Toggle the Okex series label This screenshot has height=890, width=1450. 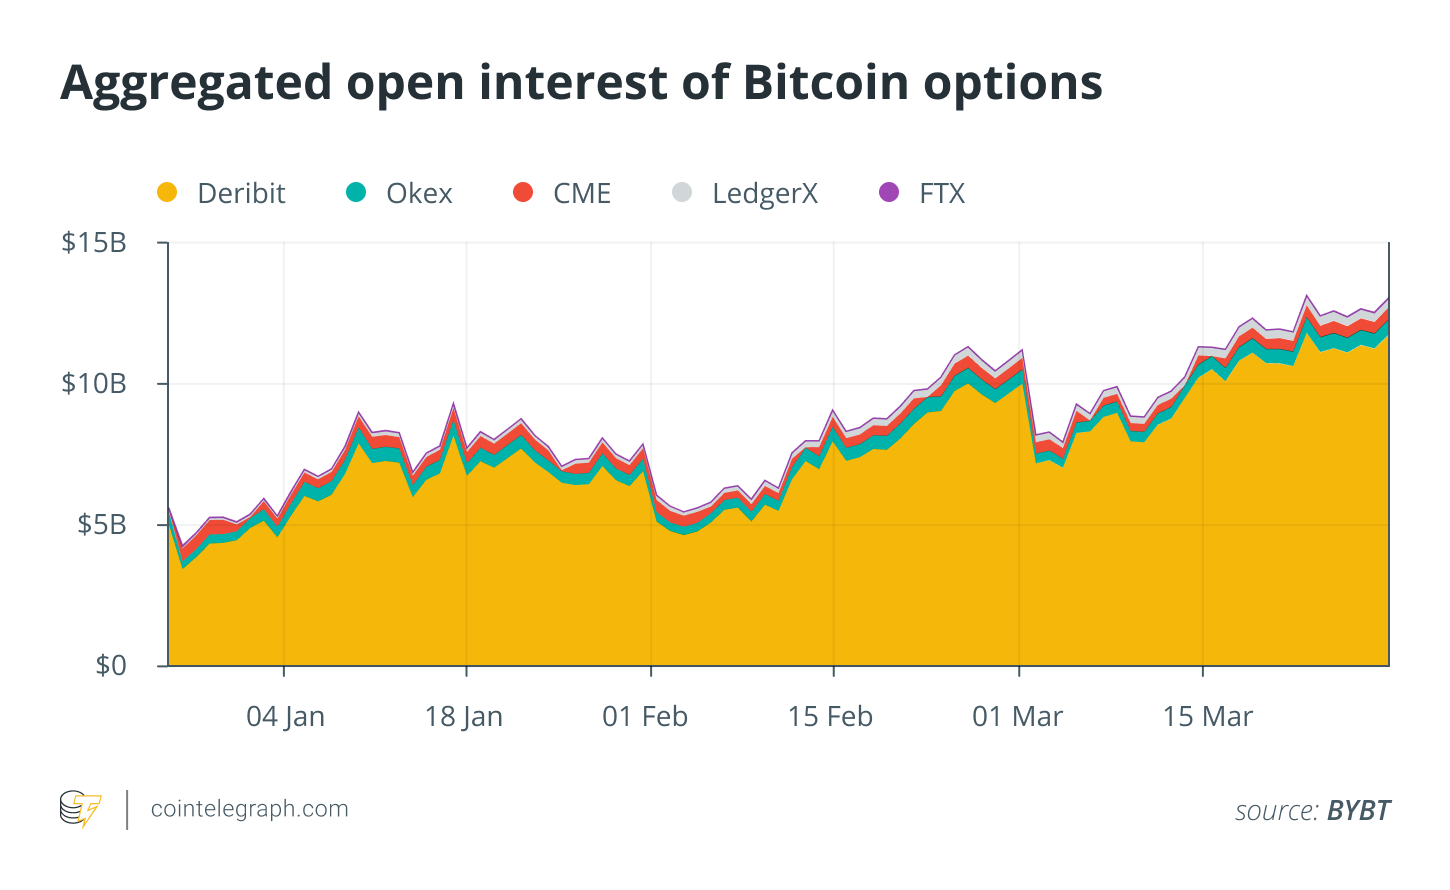[419, 193]
